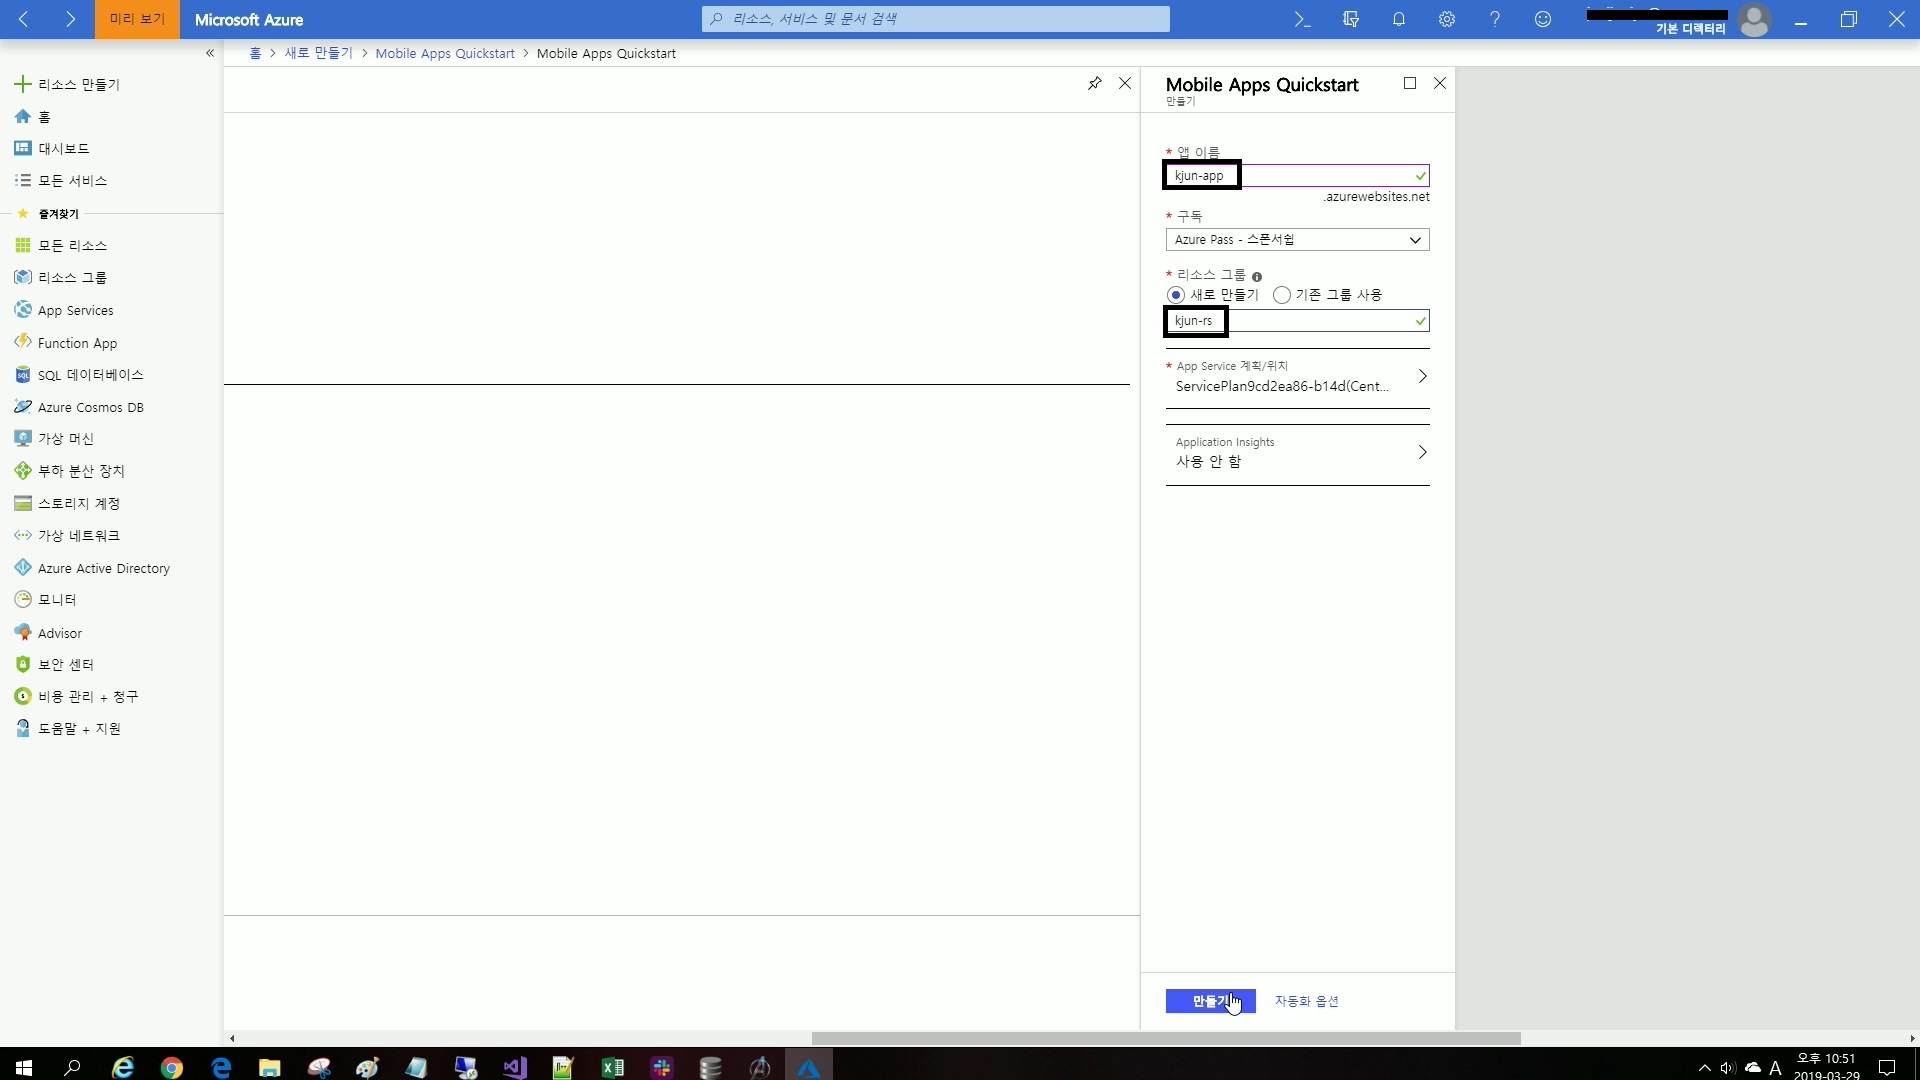Open 모든 서비스 in sidebar

(x=72, y=181)
